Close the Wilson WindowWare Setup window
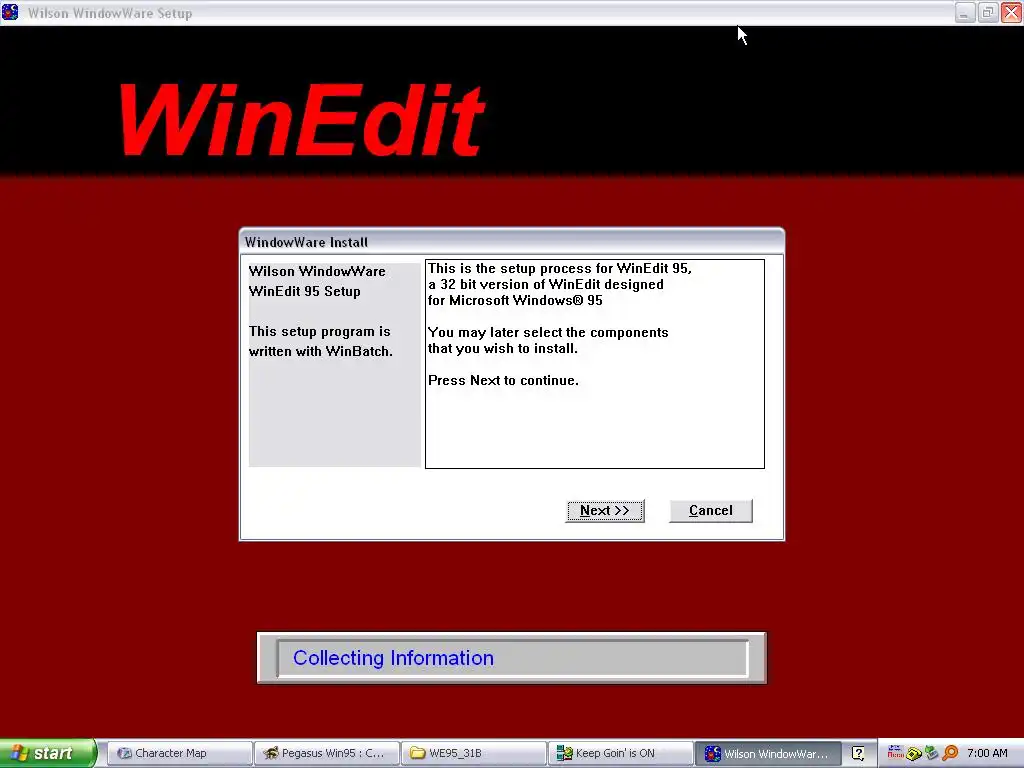 click(x=1011, y=12)
